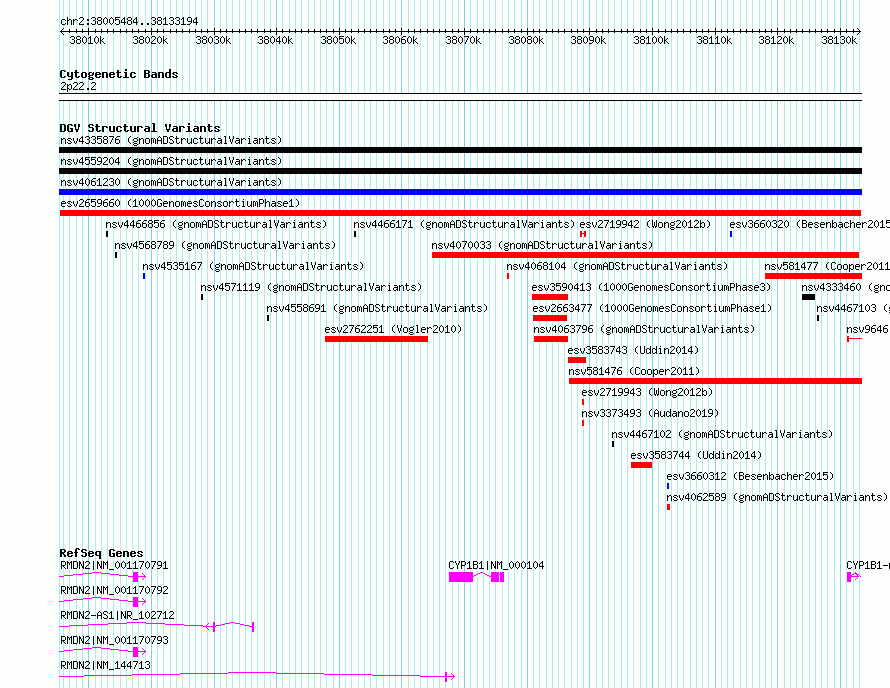890x688 pixels.
Task: Click the chr2:38005484..38133194 region label
Action: [129, 21]
